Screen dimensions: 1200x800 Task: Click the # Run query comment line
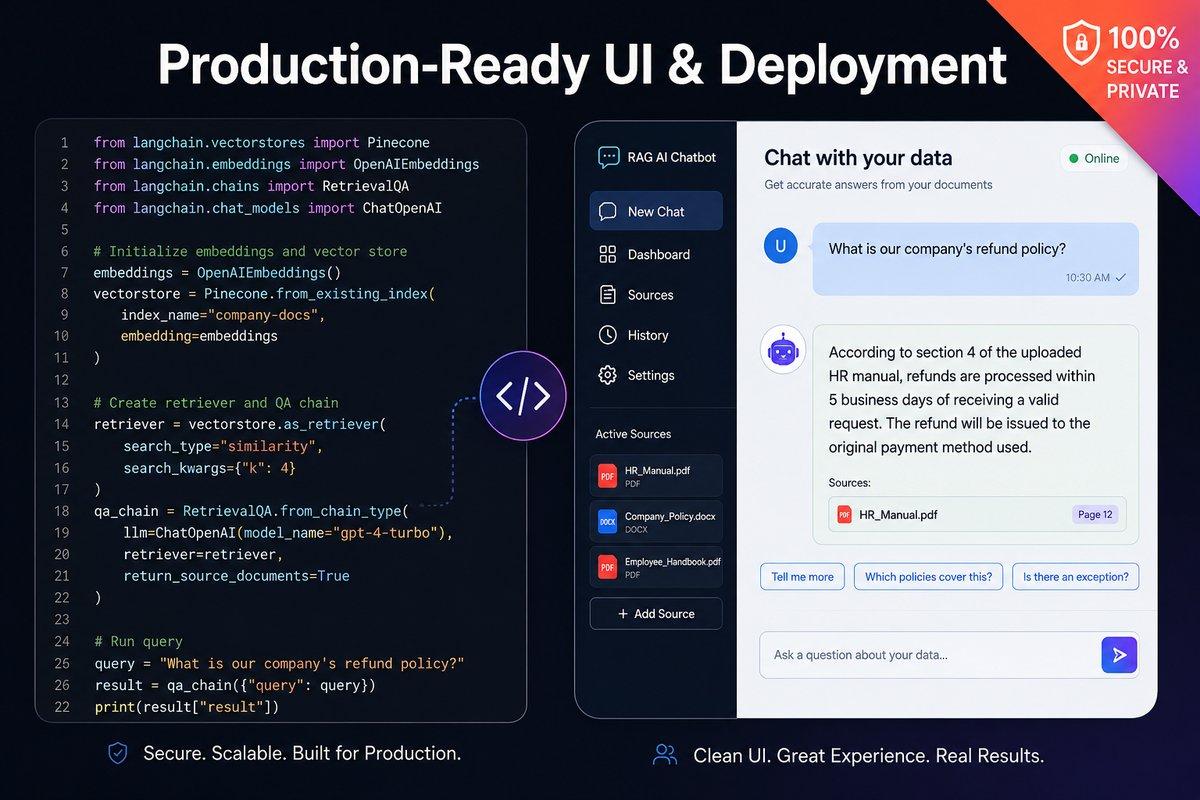(x=138, y=641)
